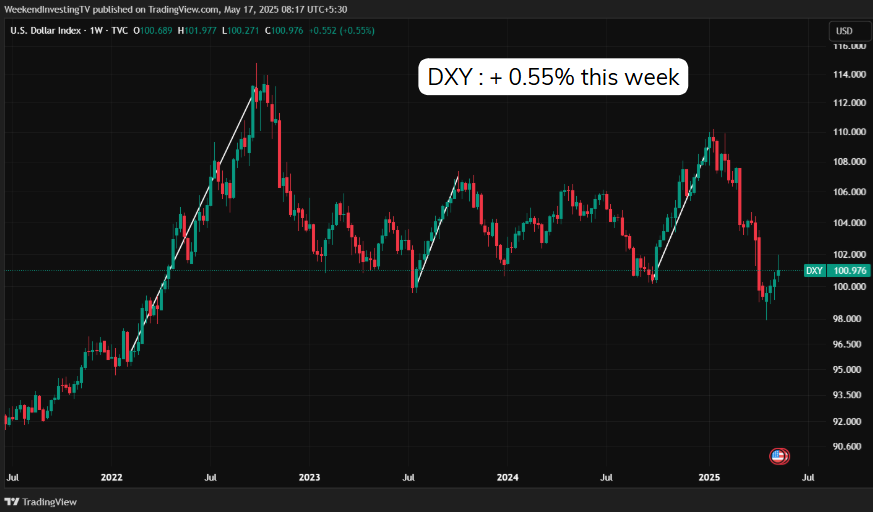Select the white trend line rising into early 2025 peak
Screen dimensions: 873x512
[x=684, y=209]
